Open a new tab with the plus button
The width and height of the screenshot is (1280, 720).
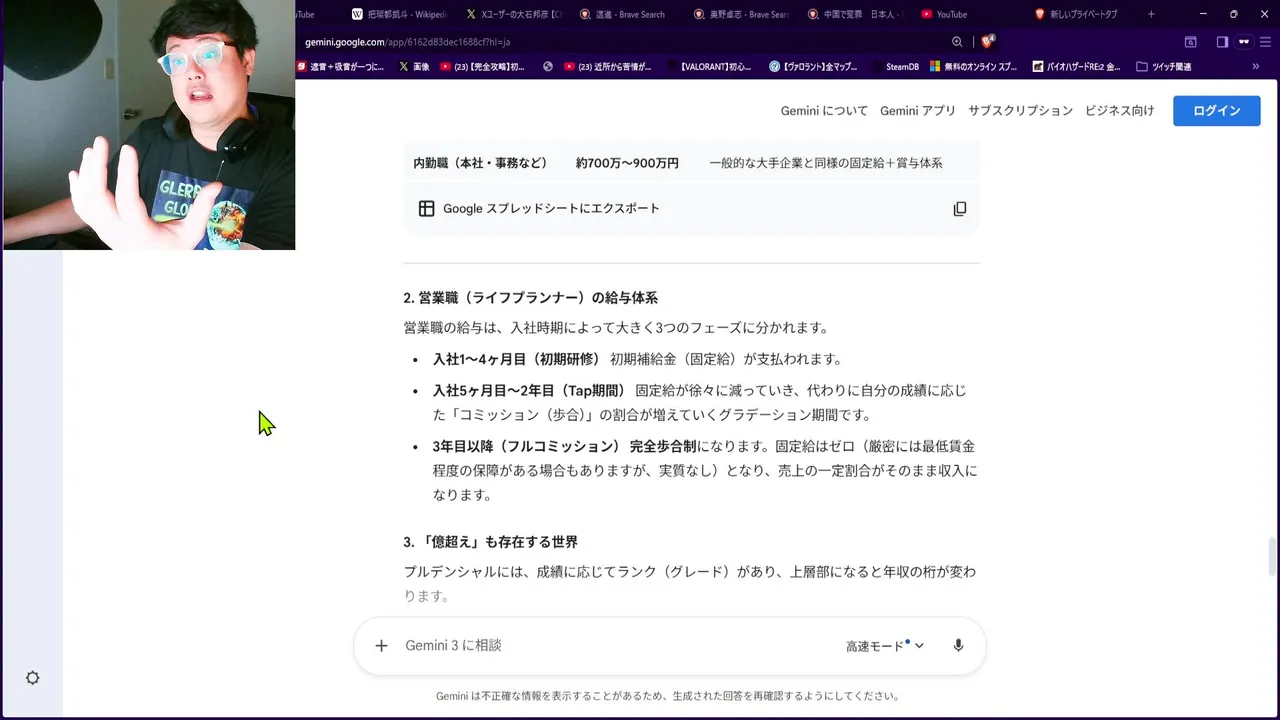tap(1151, 14)
